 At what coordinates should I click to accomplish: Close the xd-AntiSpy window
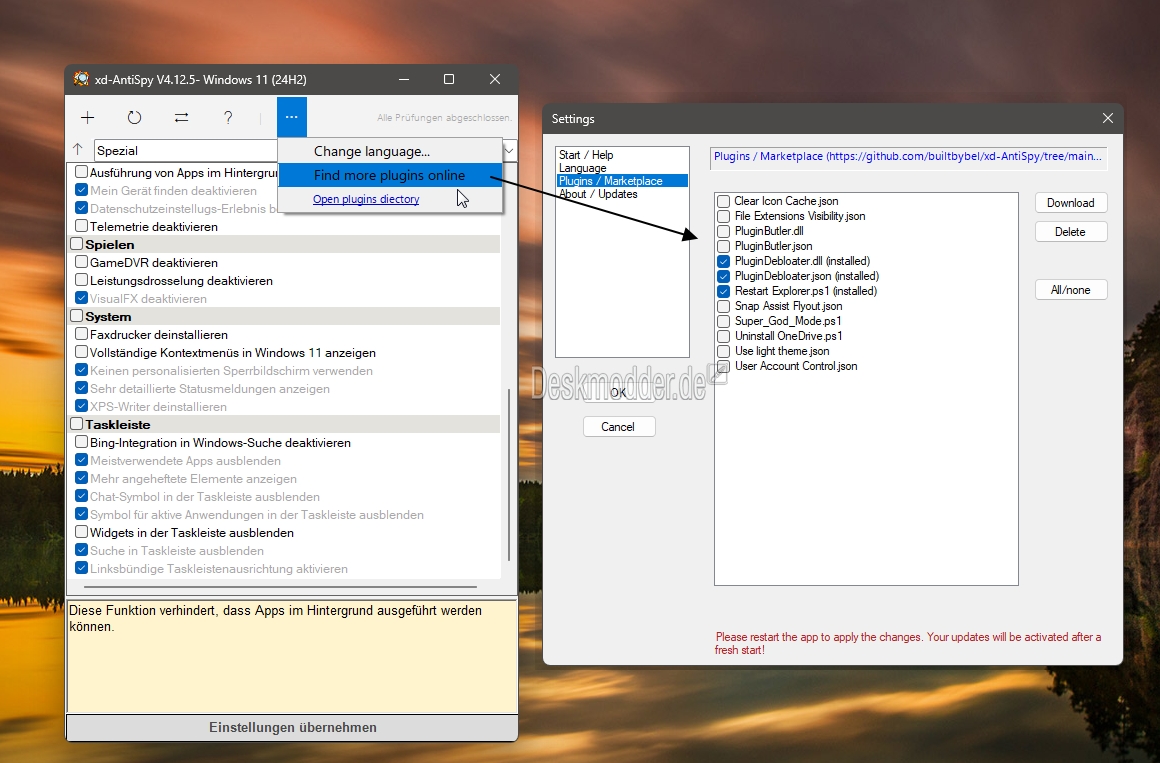(x=495, y=79)
